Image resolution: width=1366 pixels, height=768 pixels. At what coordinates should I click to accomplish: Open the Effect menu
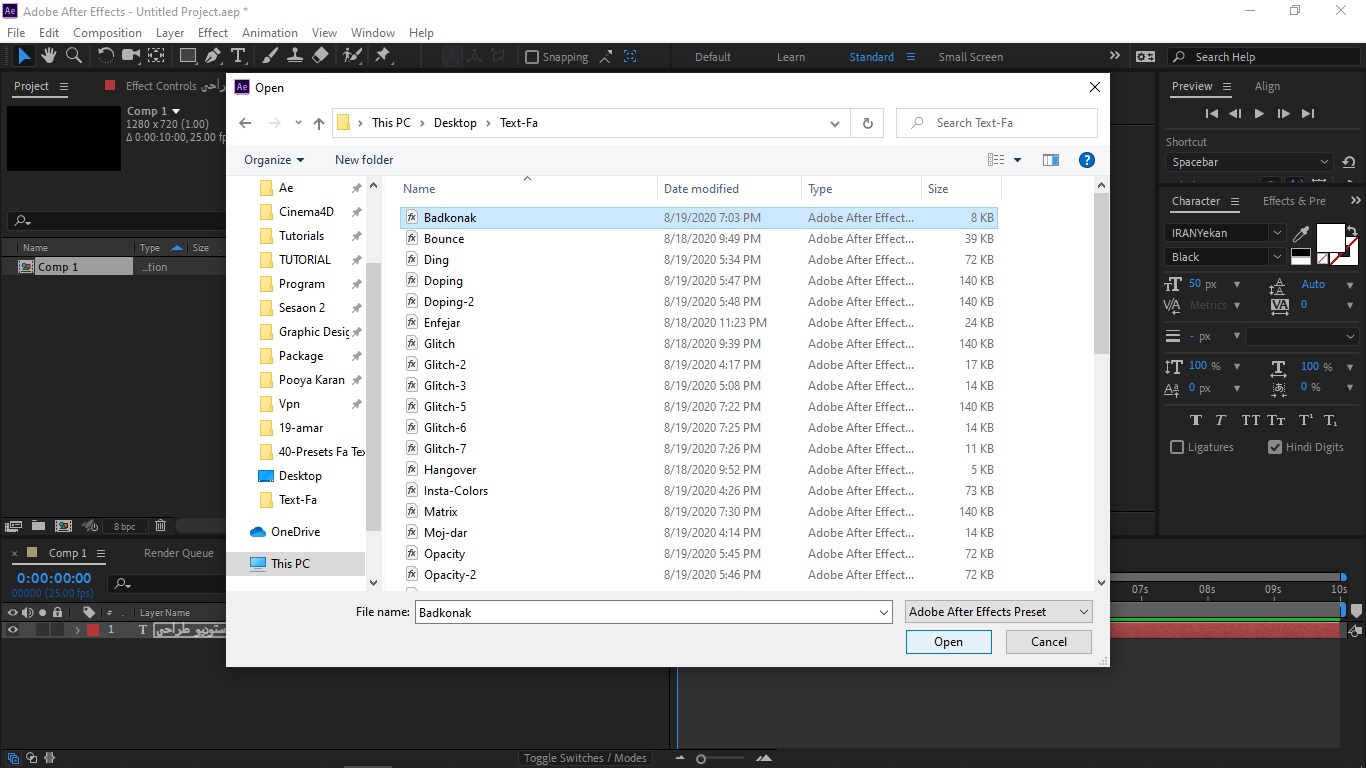[x=213, y=33]
